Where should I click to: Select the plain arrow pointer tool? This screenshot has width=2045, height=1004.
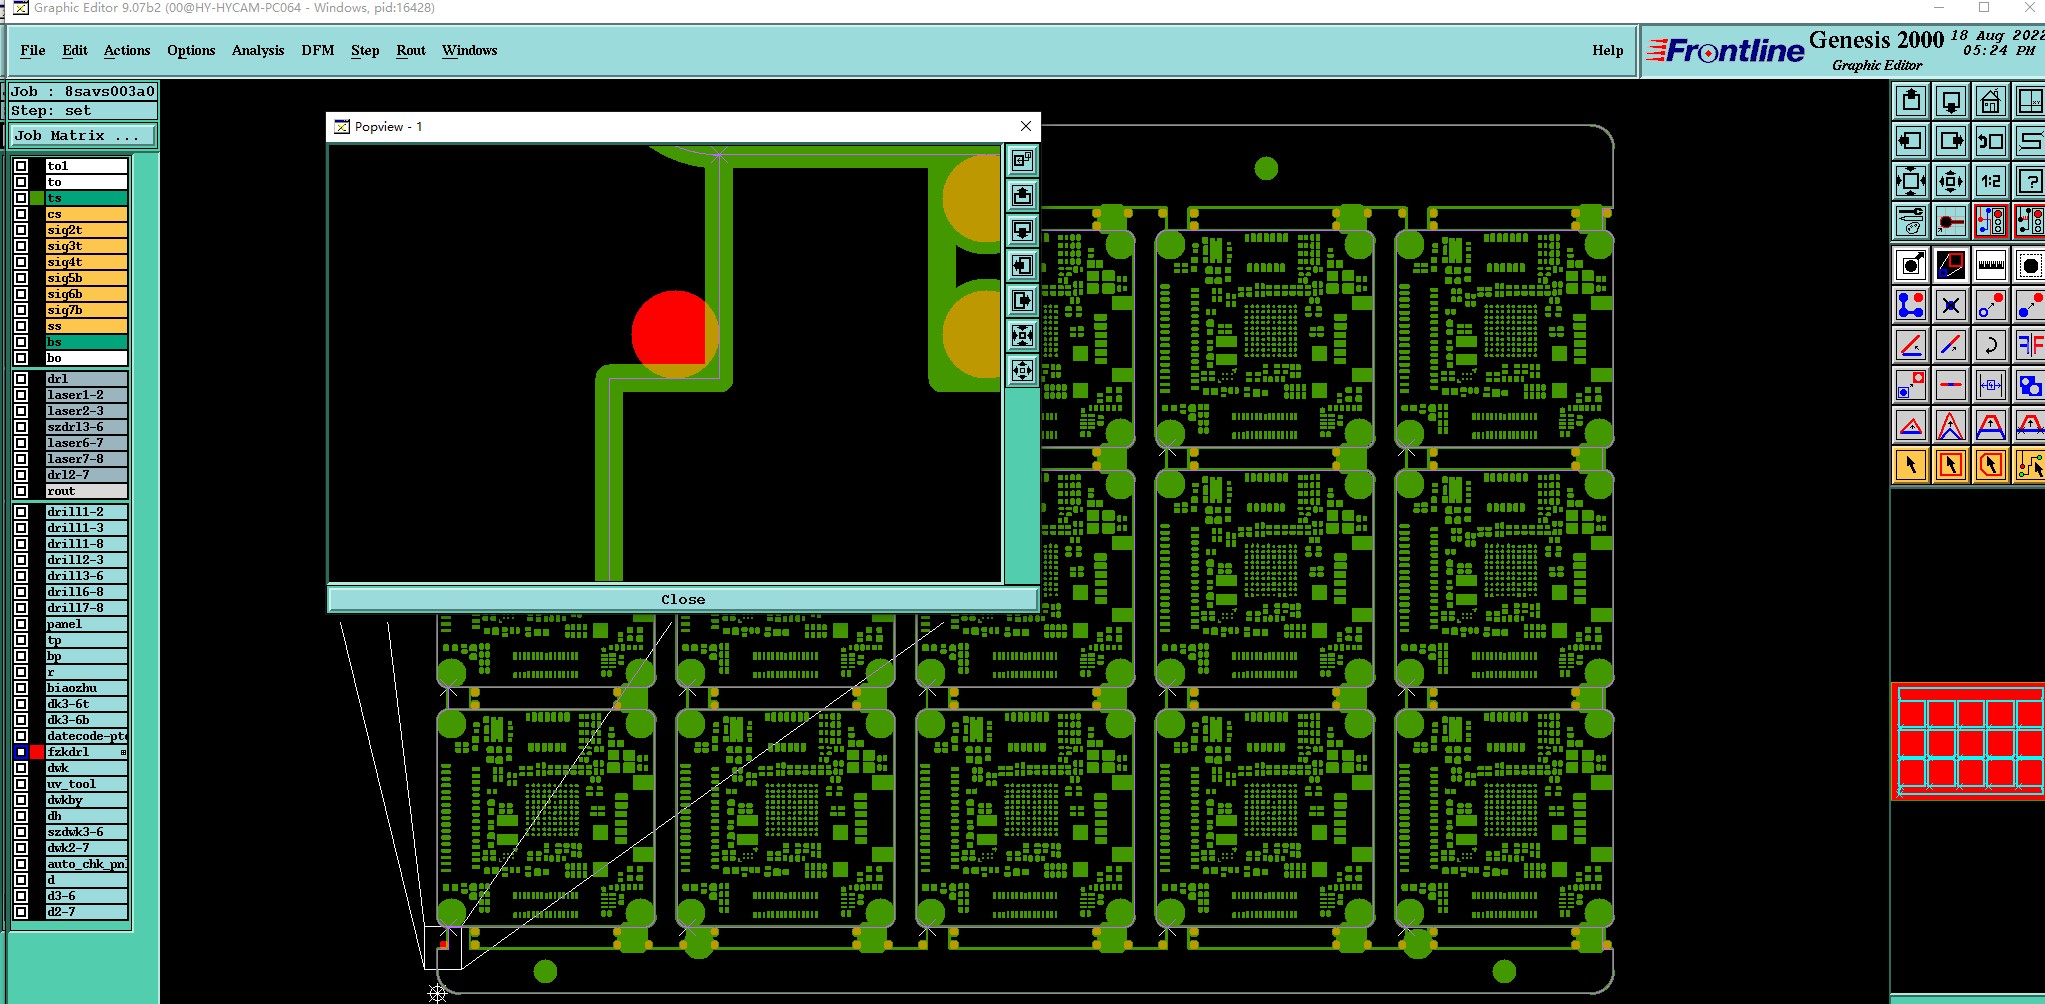click(x=1911, y=465)
